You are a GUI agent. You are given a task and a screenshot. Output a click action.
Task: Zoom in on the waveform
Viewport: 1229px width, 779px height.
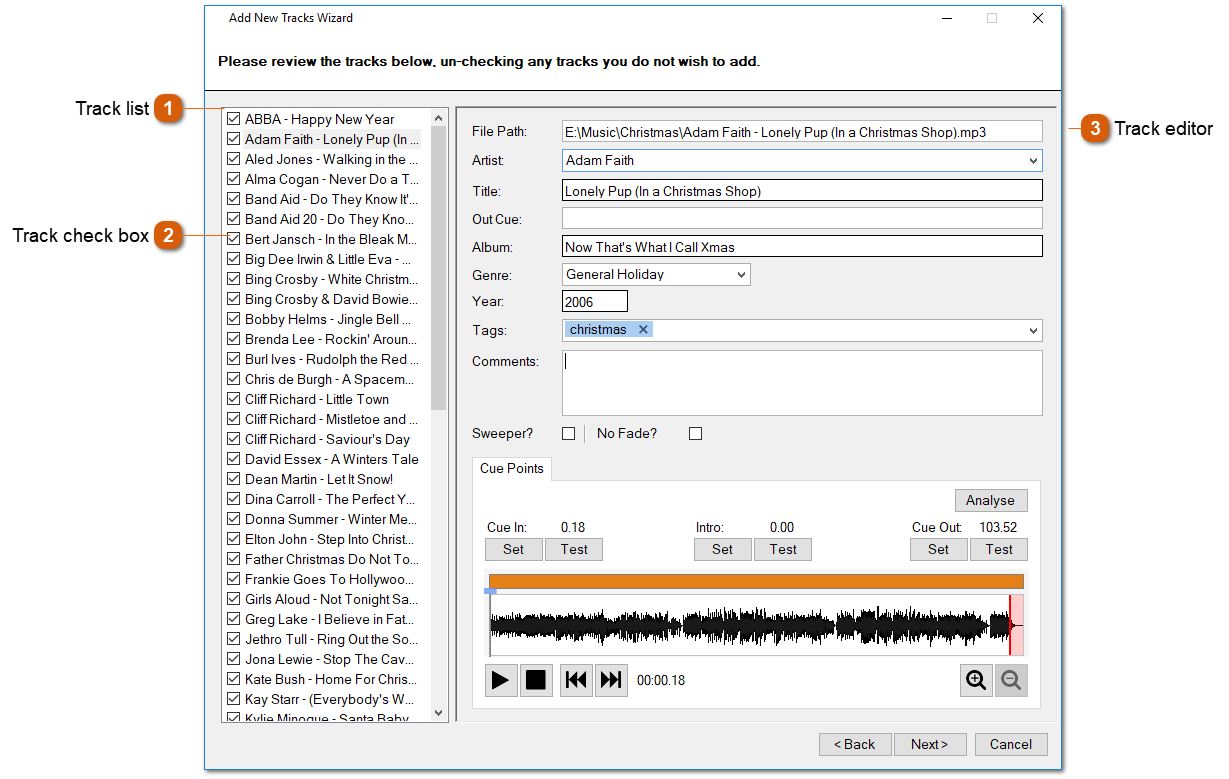(976, 680)
